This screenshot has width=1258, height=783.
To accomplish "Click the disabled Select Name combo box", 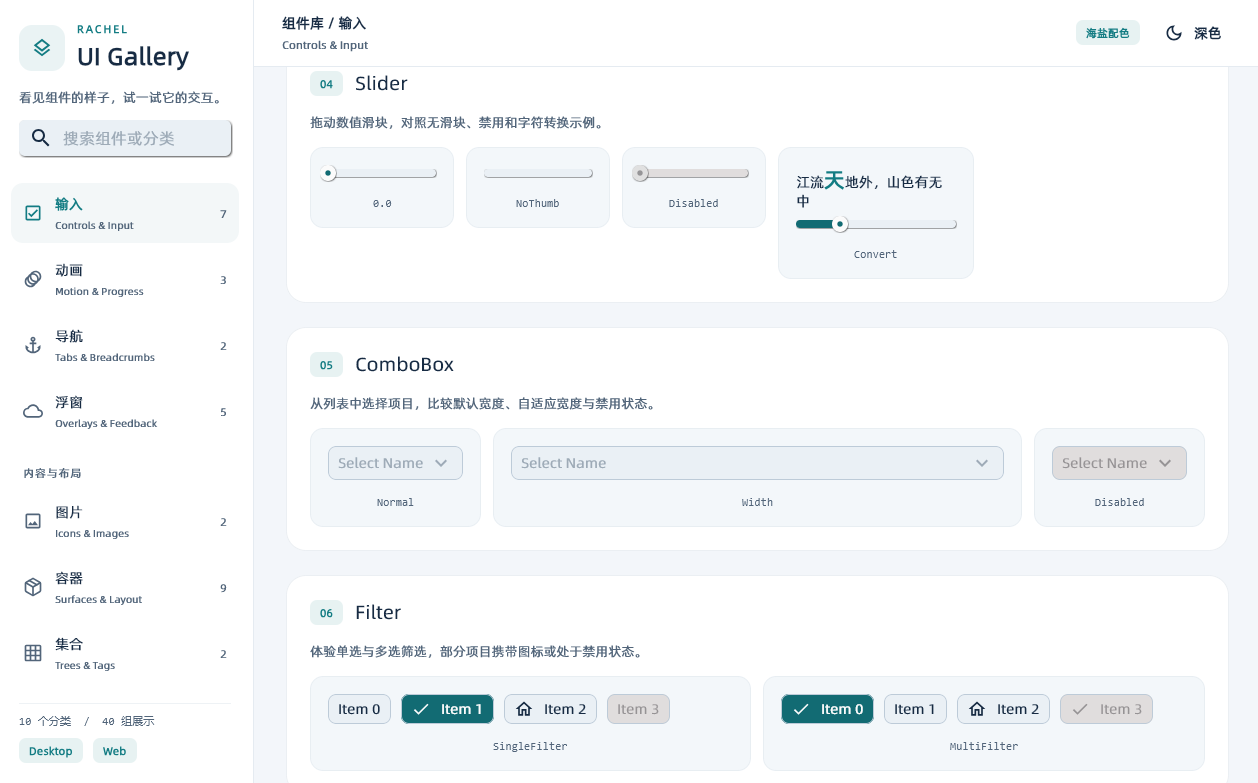I will pyautogui.click(x=1119, y=463).
